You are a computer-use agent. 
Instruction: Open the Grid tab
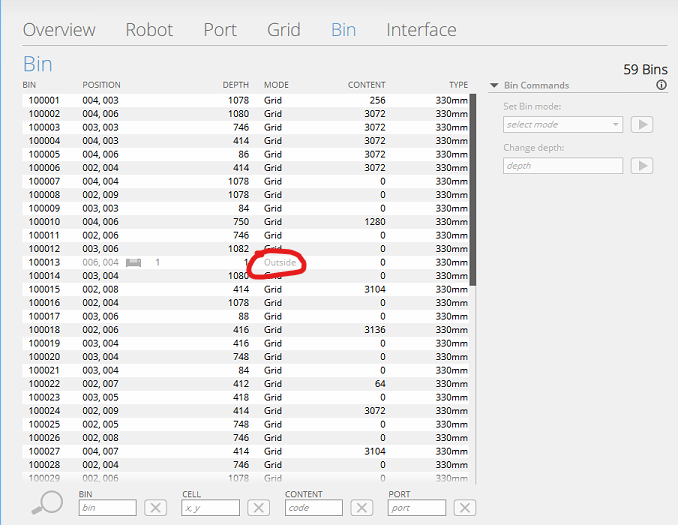pyautogui.click(x=283, y=29)
